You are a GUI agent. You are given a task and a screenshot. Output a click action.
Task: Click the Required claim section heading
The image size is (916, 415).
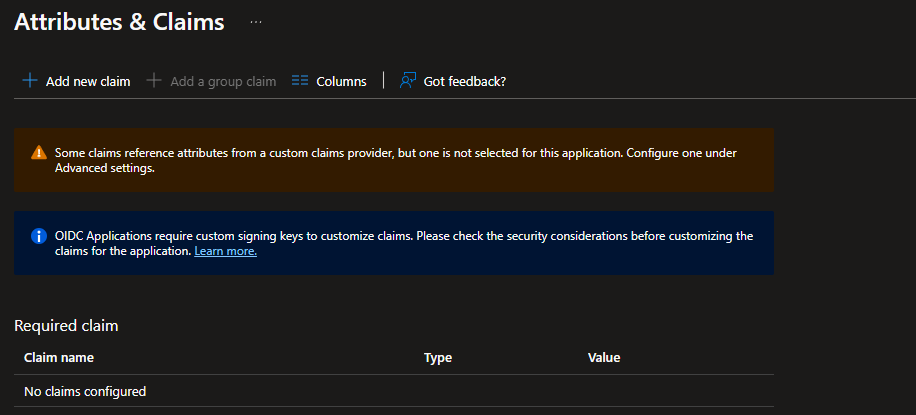point(66,325)
